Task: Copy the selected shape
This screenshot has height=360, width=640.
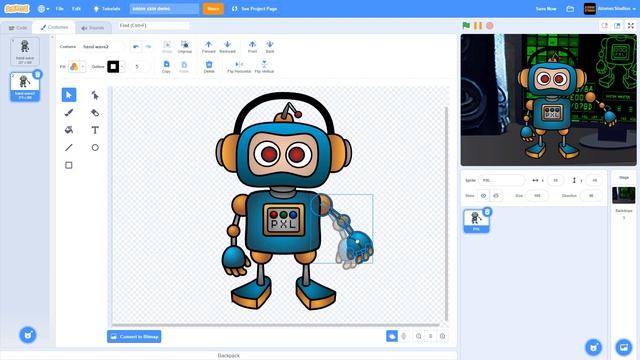Action: (166, 67)
